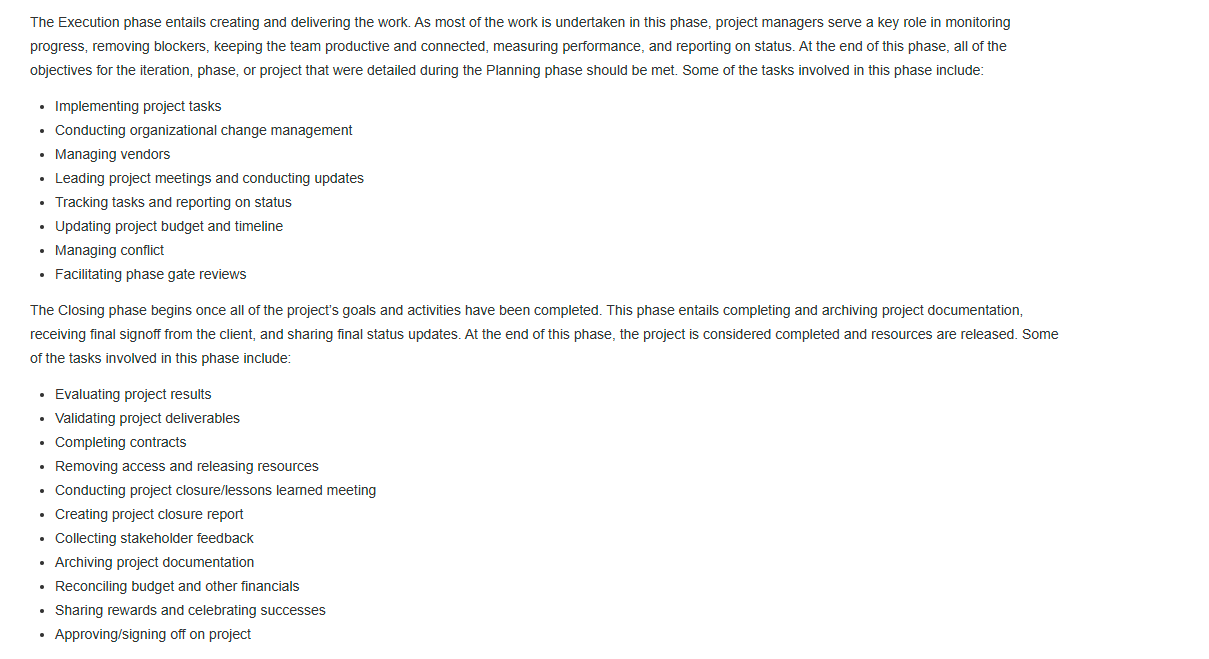Click "Leading project meetings and conducting updates"

(x=209, y=178)
